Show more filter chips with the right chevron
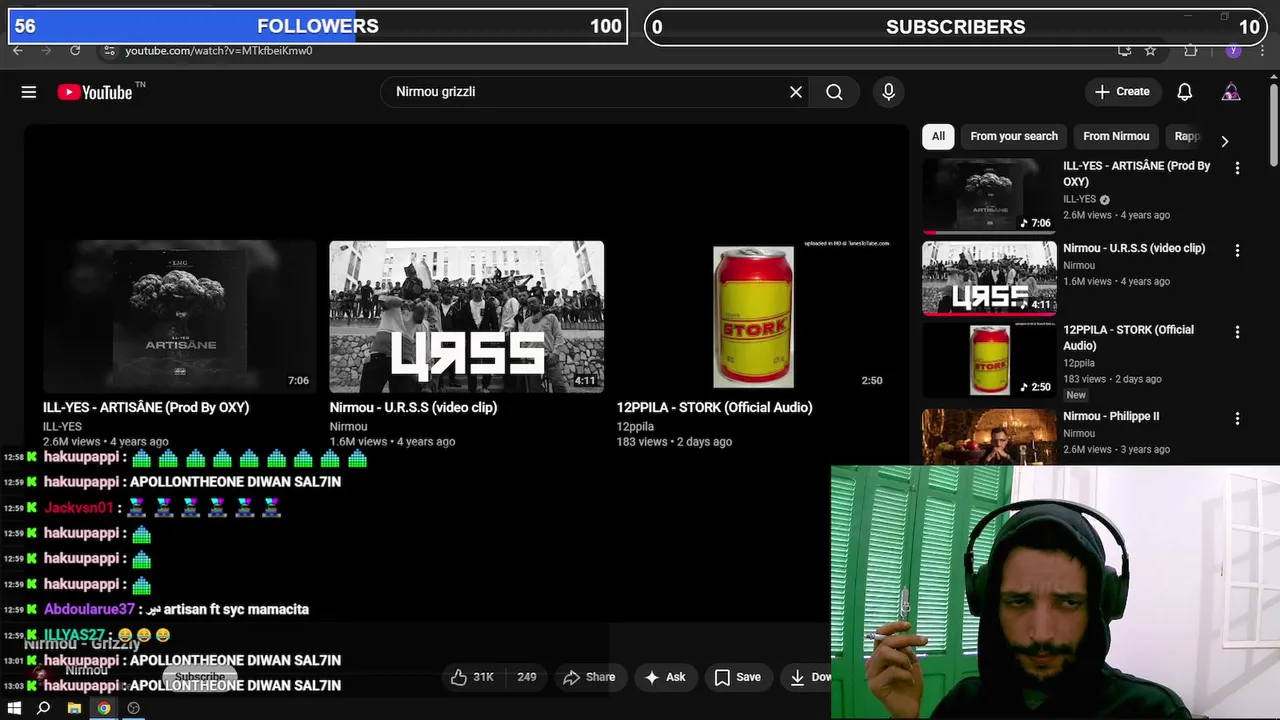The height and width of the screenshot is (720, 1280). (x=1224, y=141)
